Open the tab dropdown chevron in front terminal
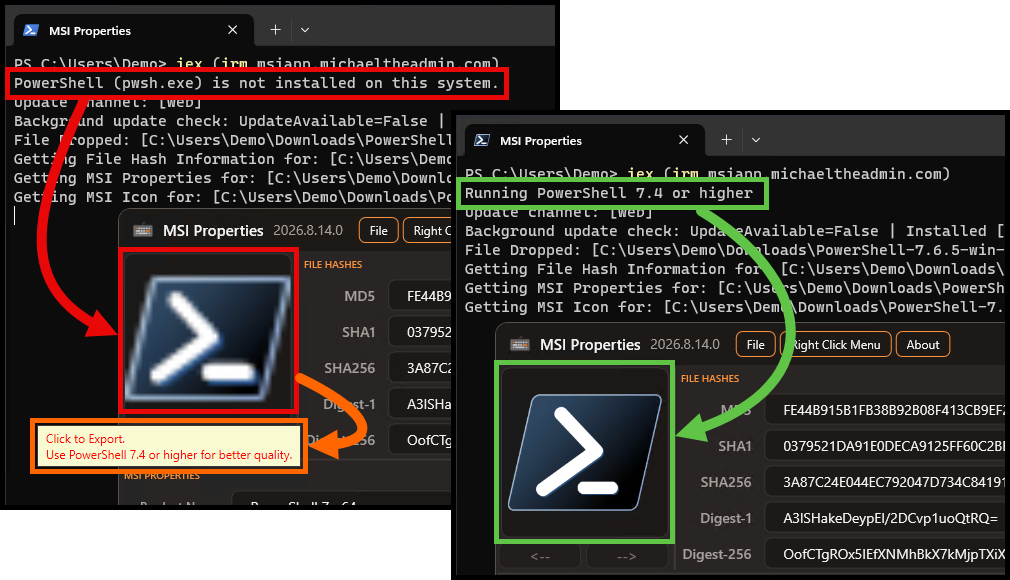This screenshot has height=580, width=1010. (756, 140)
